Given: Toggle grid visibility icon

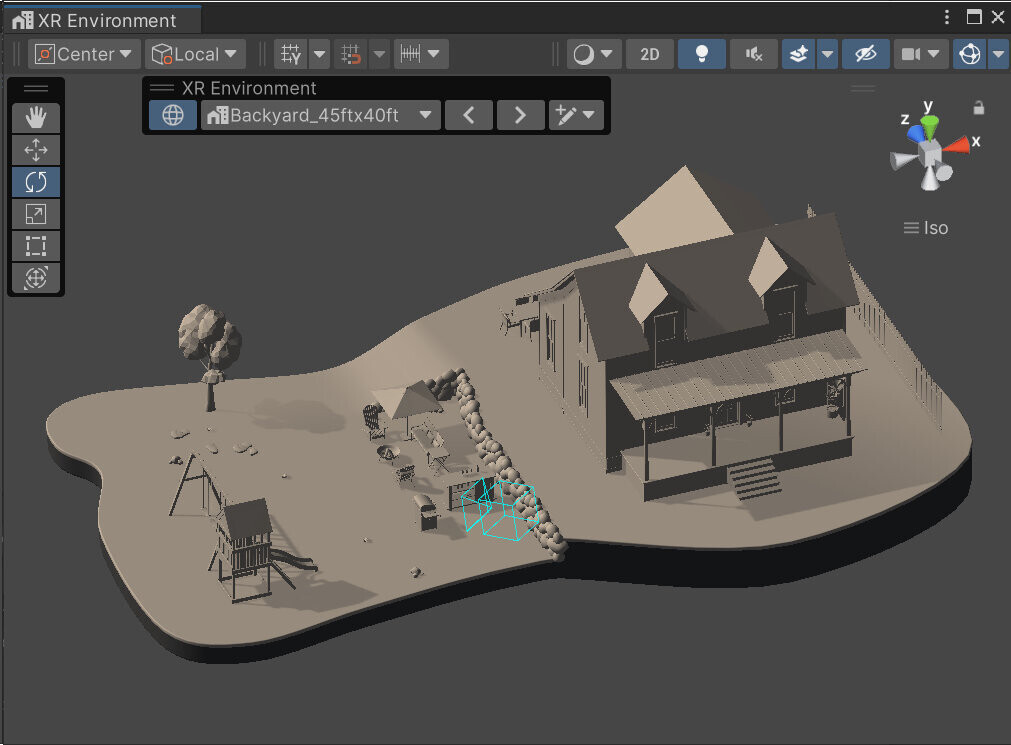Looking at the screenshot, I should [x=291, y=54].
